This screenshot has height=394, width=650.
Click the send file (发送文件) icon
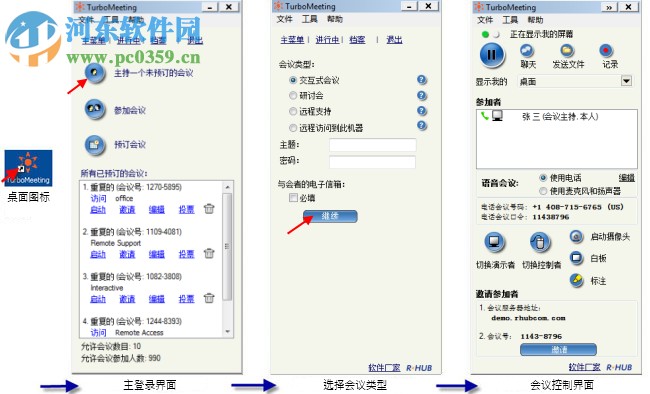567,51
